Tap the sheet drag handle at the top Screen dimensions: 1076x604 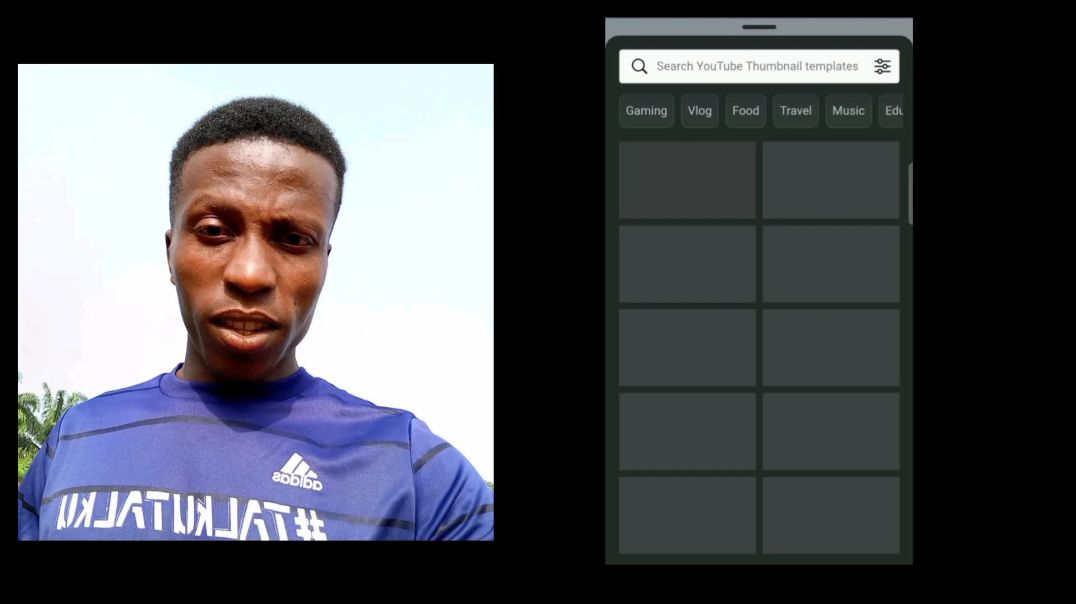(x=758, y=28)
